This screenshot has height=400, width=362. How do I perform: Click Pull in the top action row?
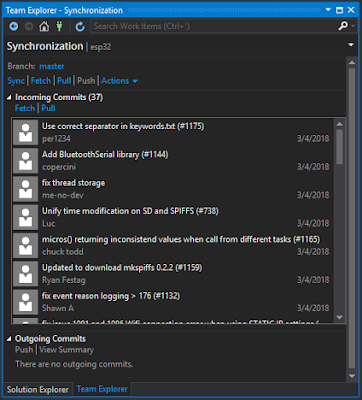point(64,81)
